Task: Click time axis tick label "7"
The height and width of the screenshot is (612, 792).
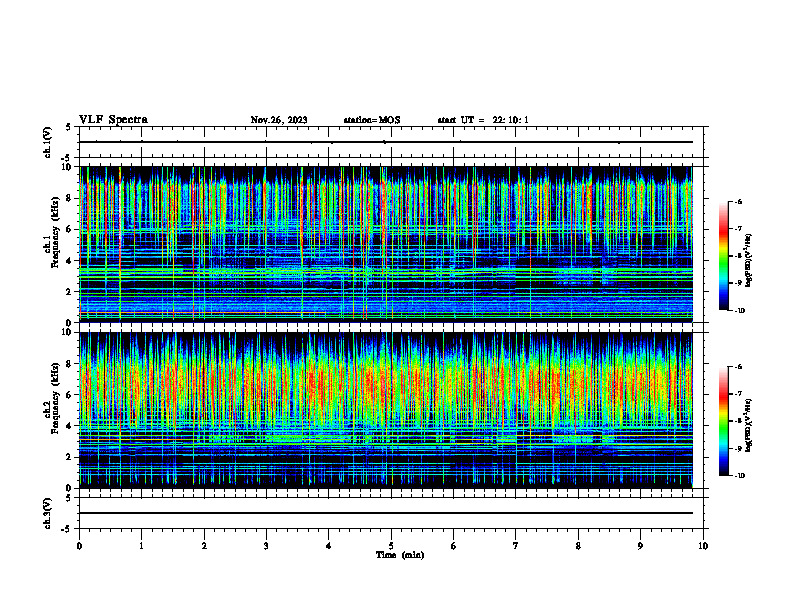Action: pos(516,546)
